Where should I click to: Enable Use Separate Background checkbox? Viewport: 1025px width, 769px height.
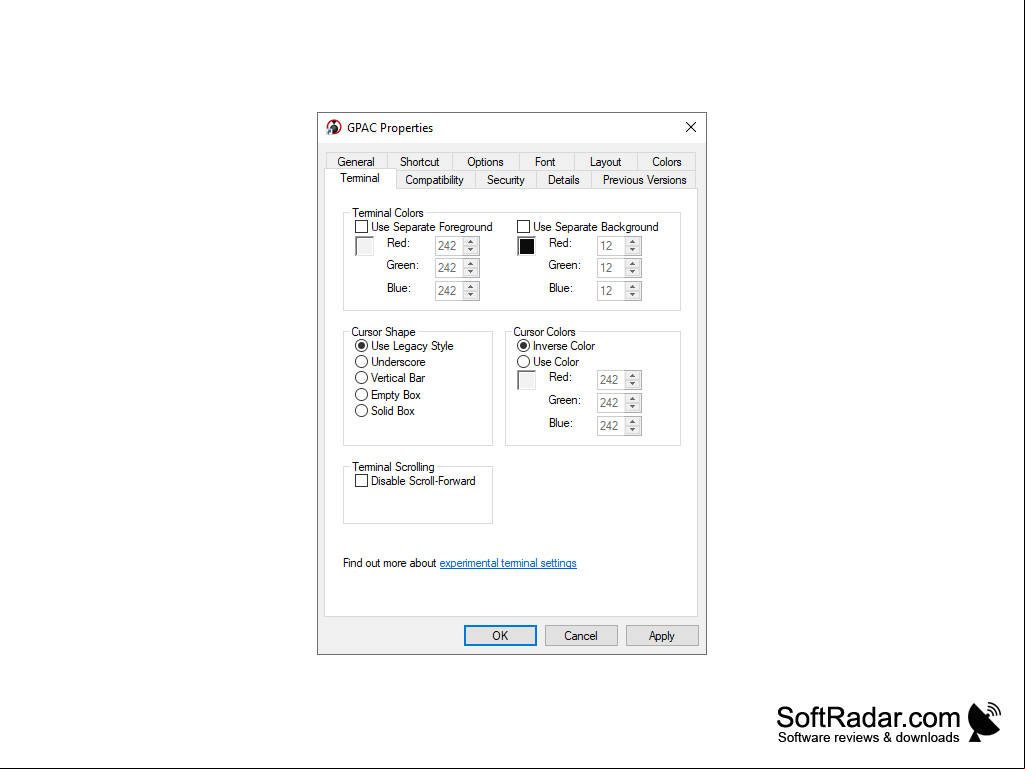click(524, 227)
